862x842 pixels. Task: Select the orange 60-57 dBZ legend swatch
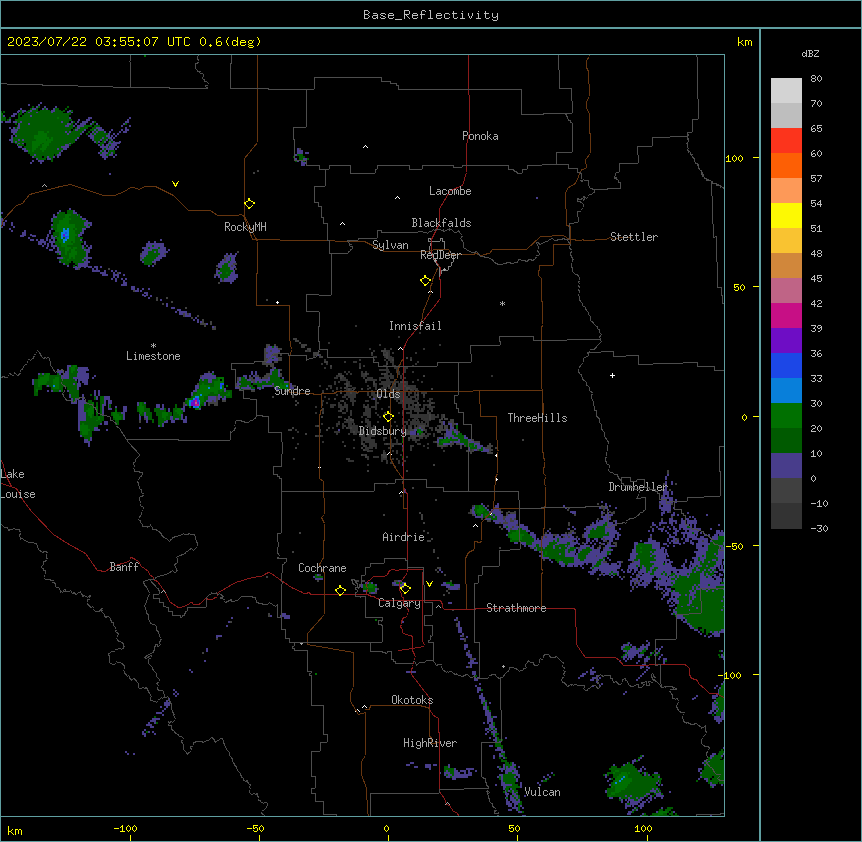tap(786, 165)
